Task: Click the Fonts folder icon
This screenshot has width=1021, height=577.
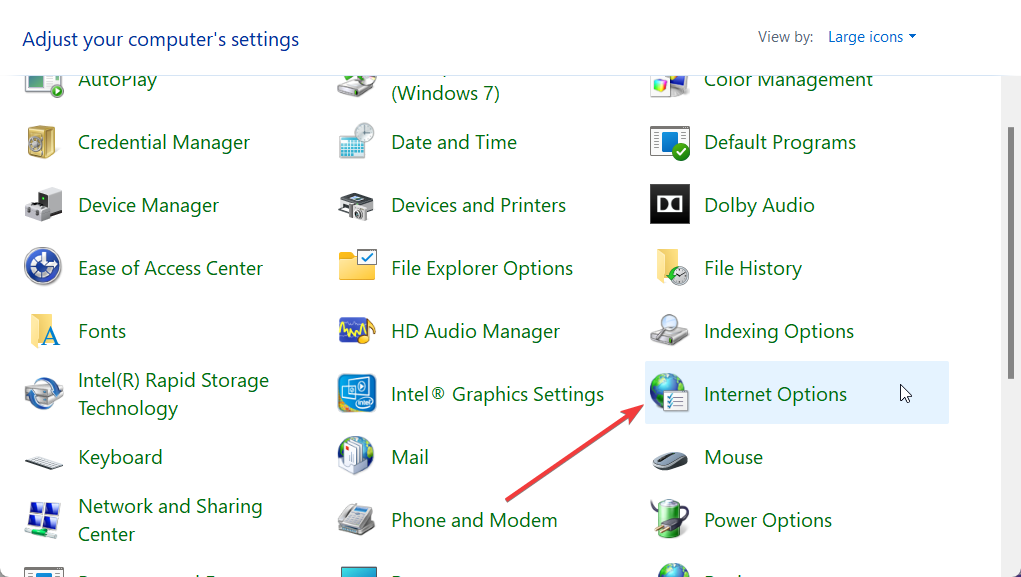Action: [44, 331]
